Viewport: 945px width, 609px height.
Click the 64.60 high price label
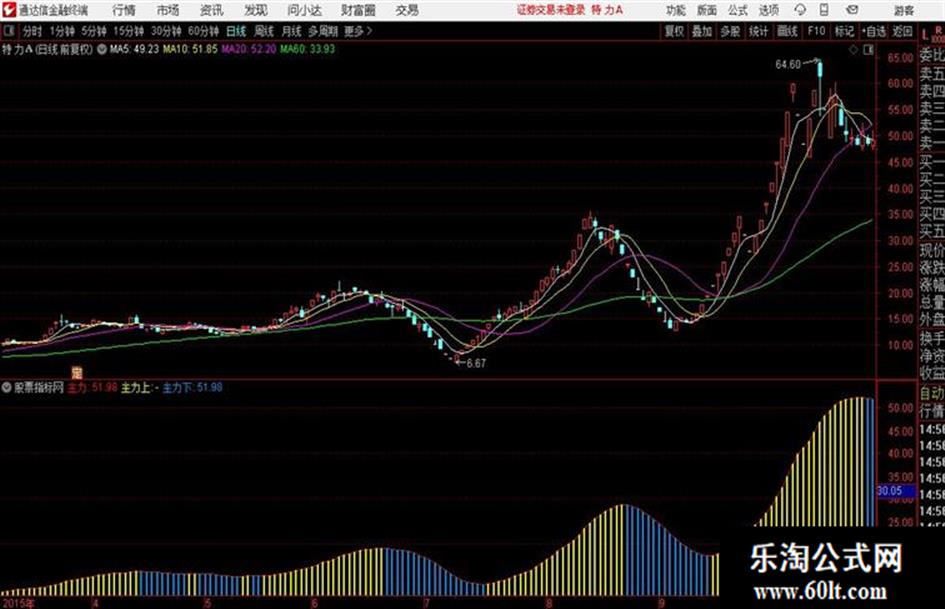tap(788, 65)
